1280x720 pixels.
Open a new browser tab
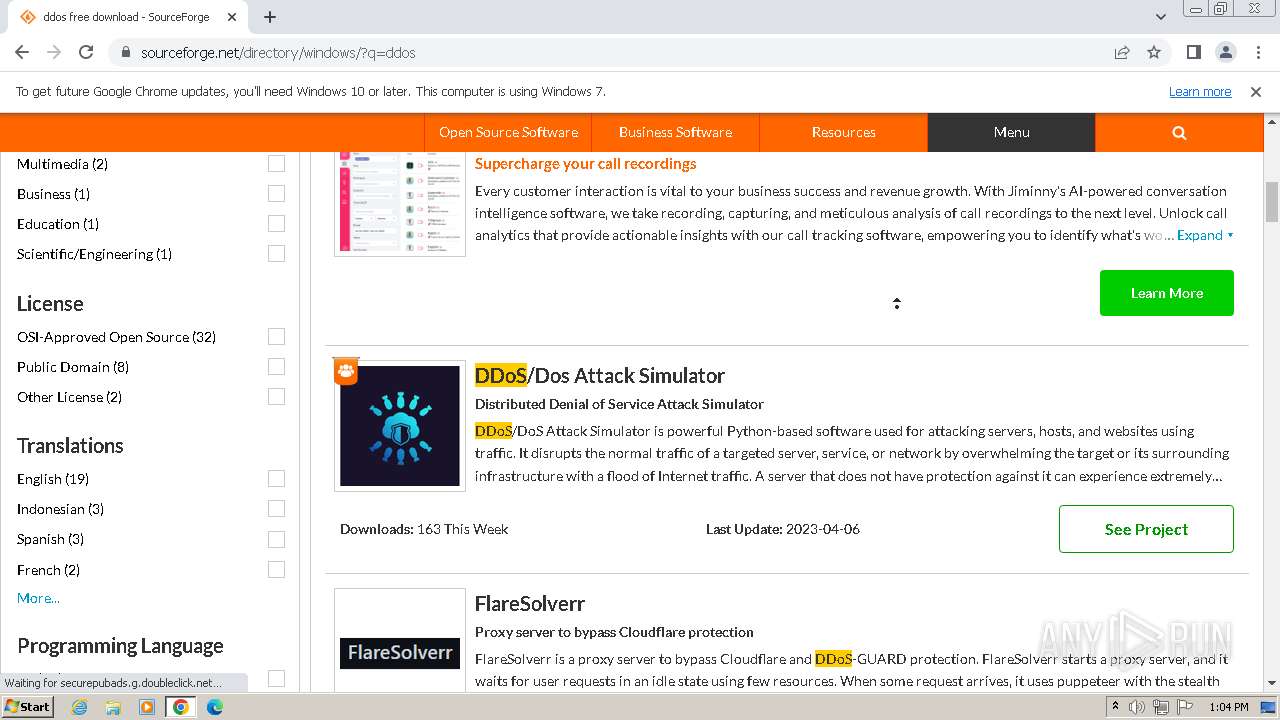click(x=270, y=17)
